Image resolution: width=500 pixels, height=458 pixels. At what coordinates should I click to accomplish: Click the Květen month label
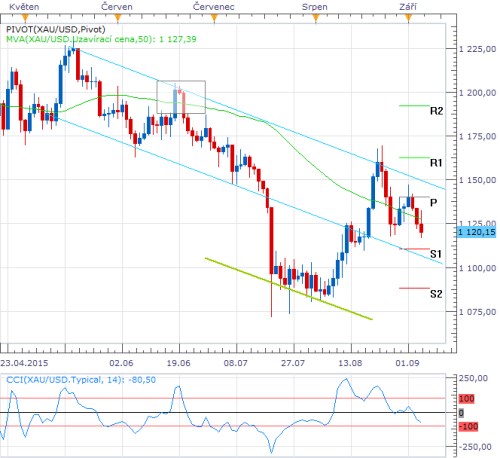pos(24,7)
